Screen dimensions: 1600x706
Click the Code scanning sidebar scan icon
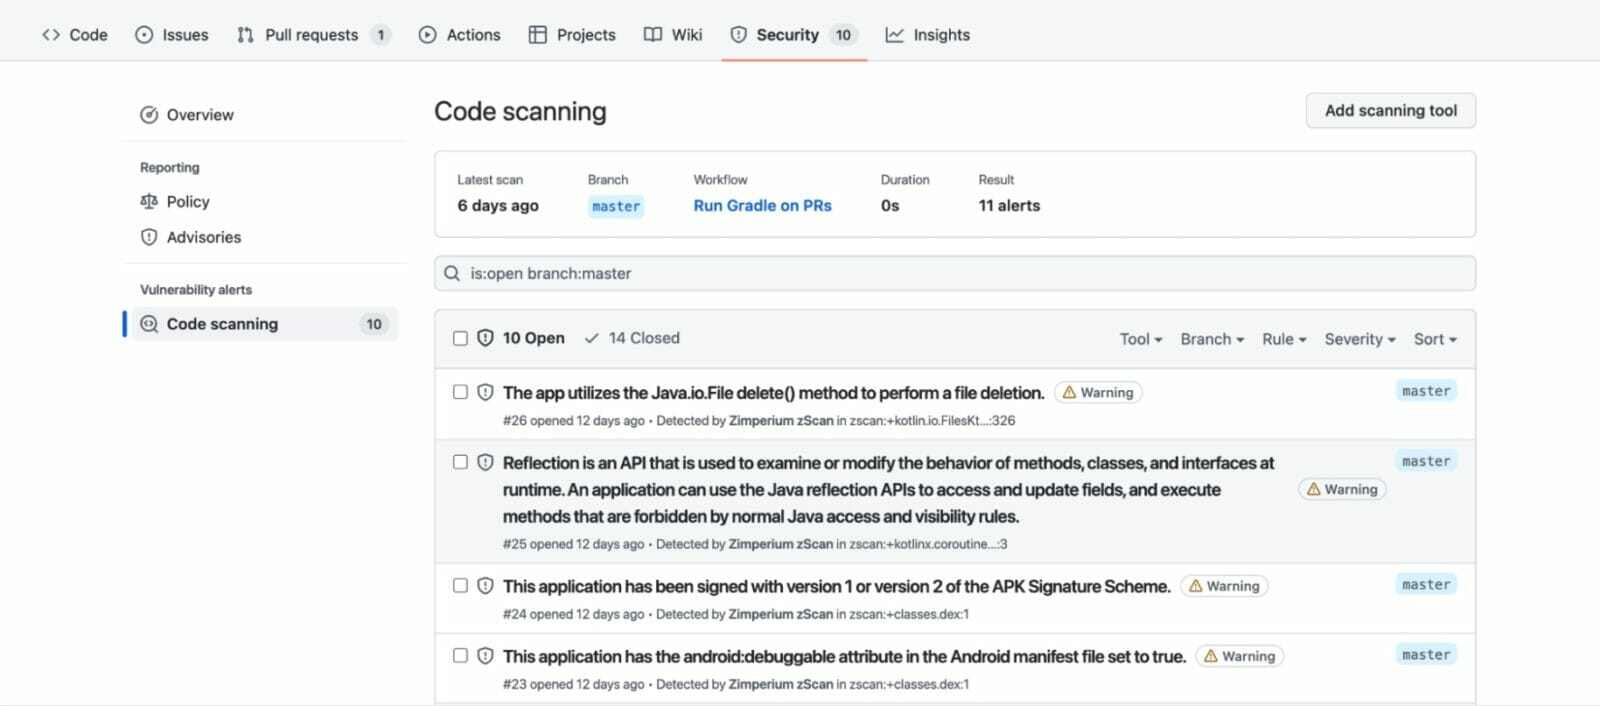[149, 324]
